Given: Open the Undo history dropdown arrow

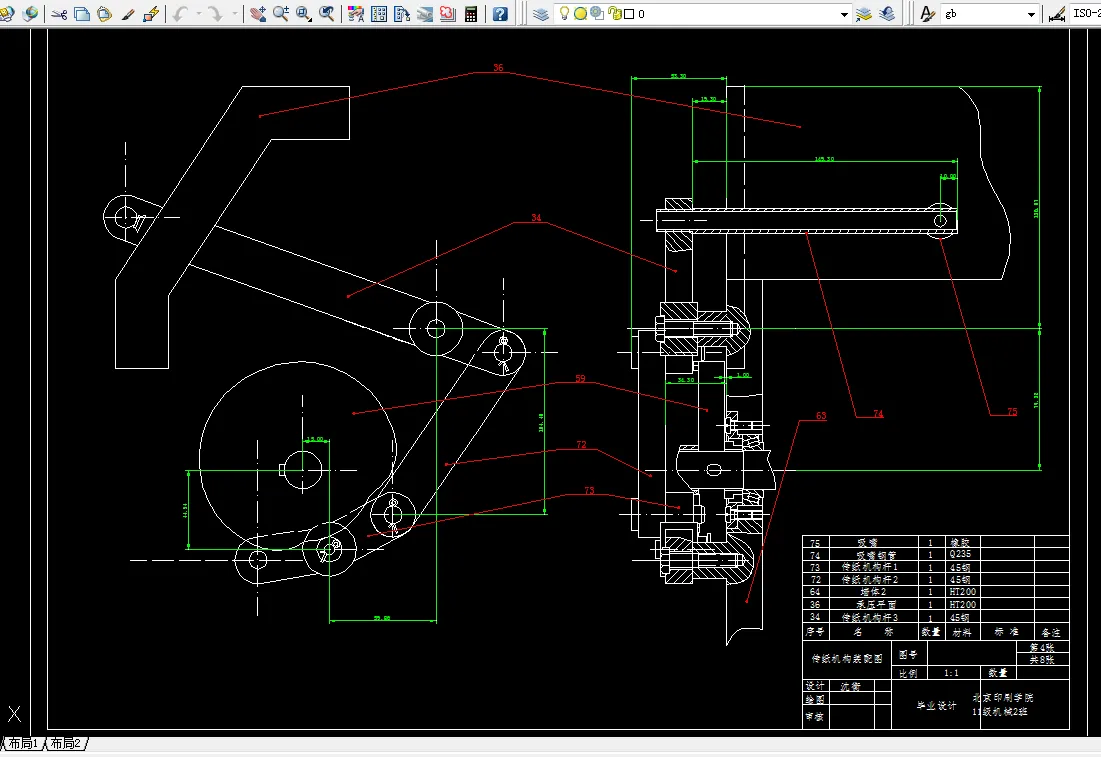Looking at the screenshot, I should tap(198, 13).
